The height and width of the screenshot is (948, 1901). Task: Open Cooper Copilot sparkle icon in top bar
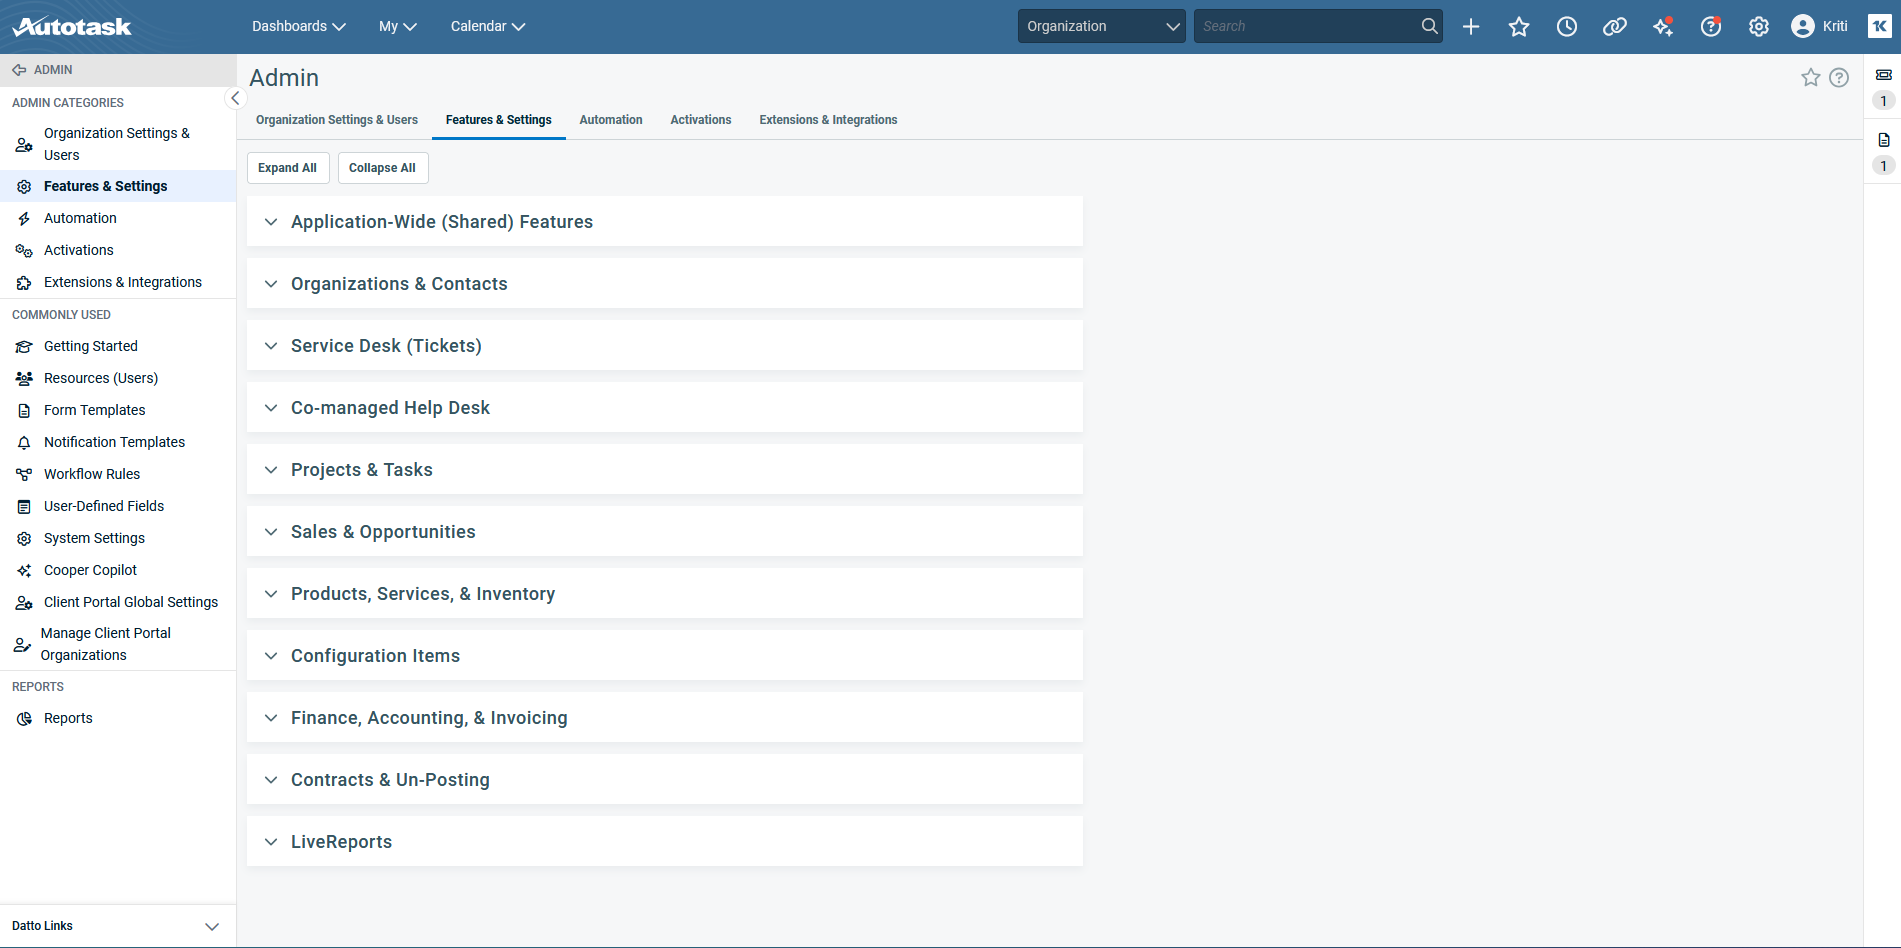click(1663, 27)
